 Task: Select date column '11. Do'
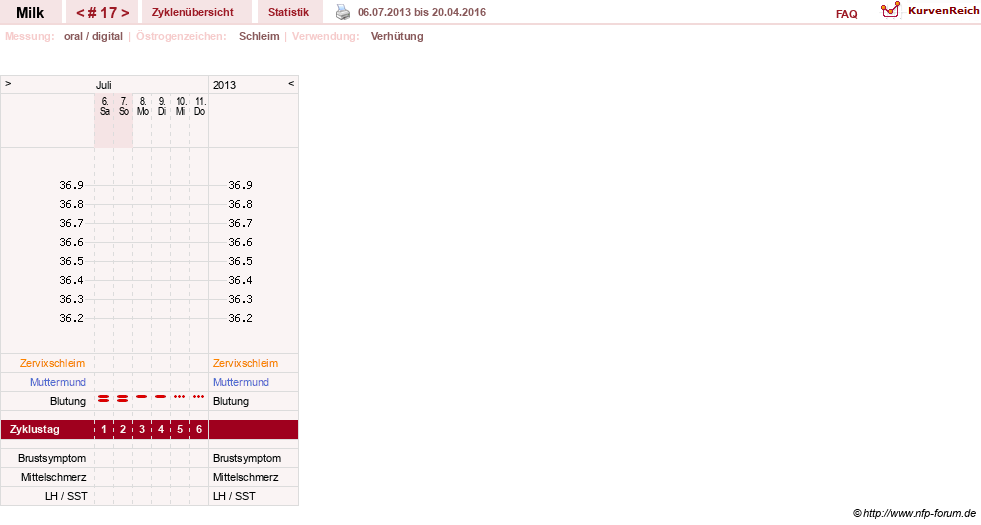[x=200, y=106]
